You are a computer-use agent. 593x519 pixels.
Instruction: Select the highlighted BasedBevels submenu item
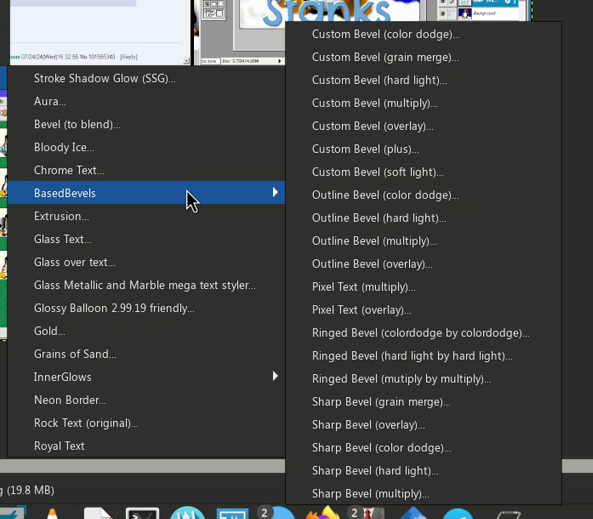pos(146,193)
